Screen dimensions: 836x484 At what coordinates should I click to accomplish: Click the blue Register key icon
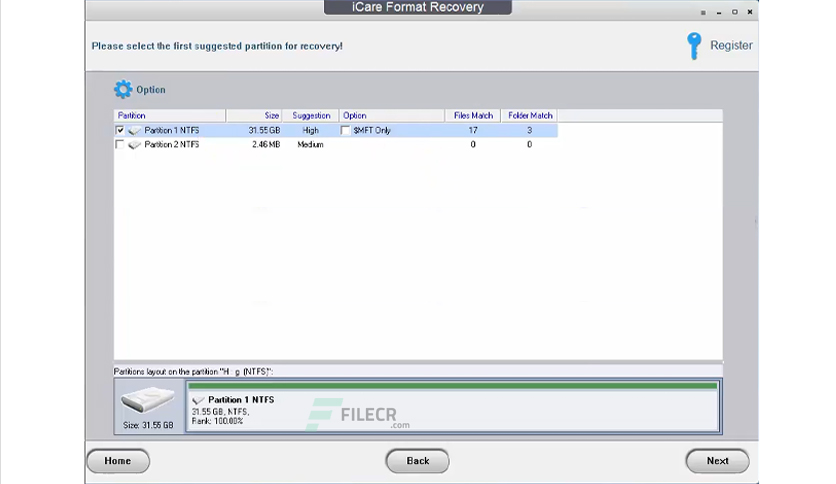pyautogui.click(x=694, y=46)
